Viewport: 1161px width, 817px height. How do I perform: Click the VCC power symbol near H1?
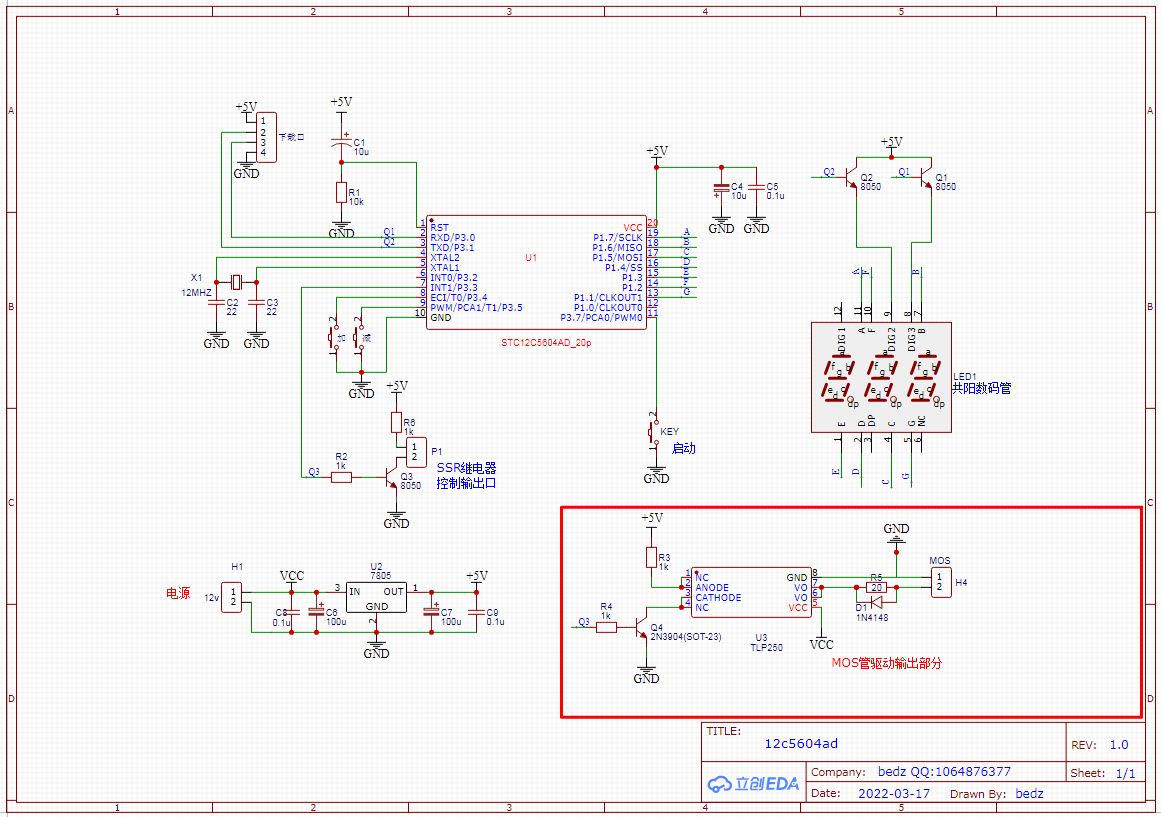pos(292,581)
